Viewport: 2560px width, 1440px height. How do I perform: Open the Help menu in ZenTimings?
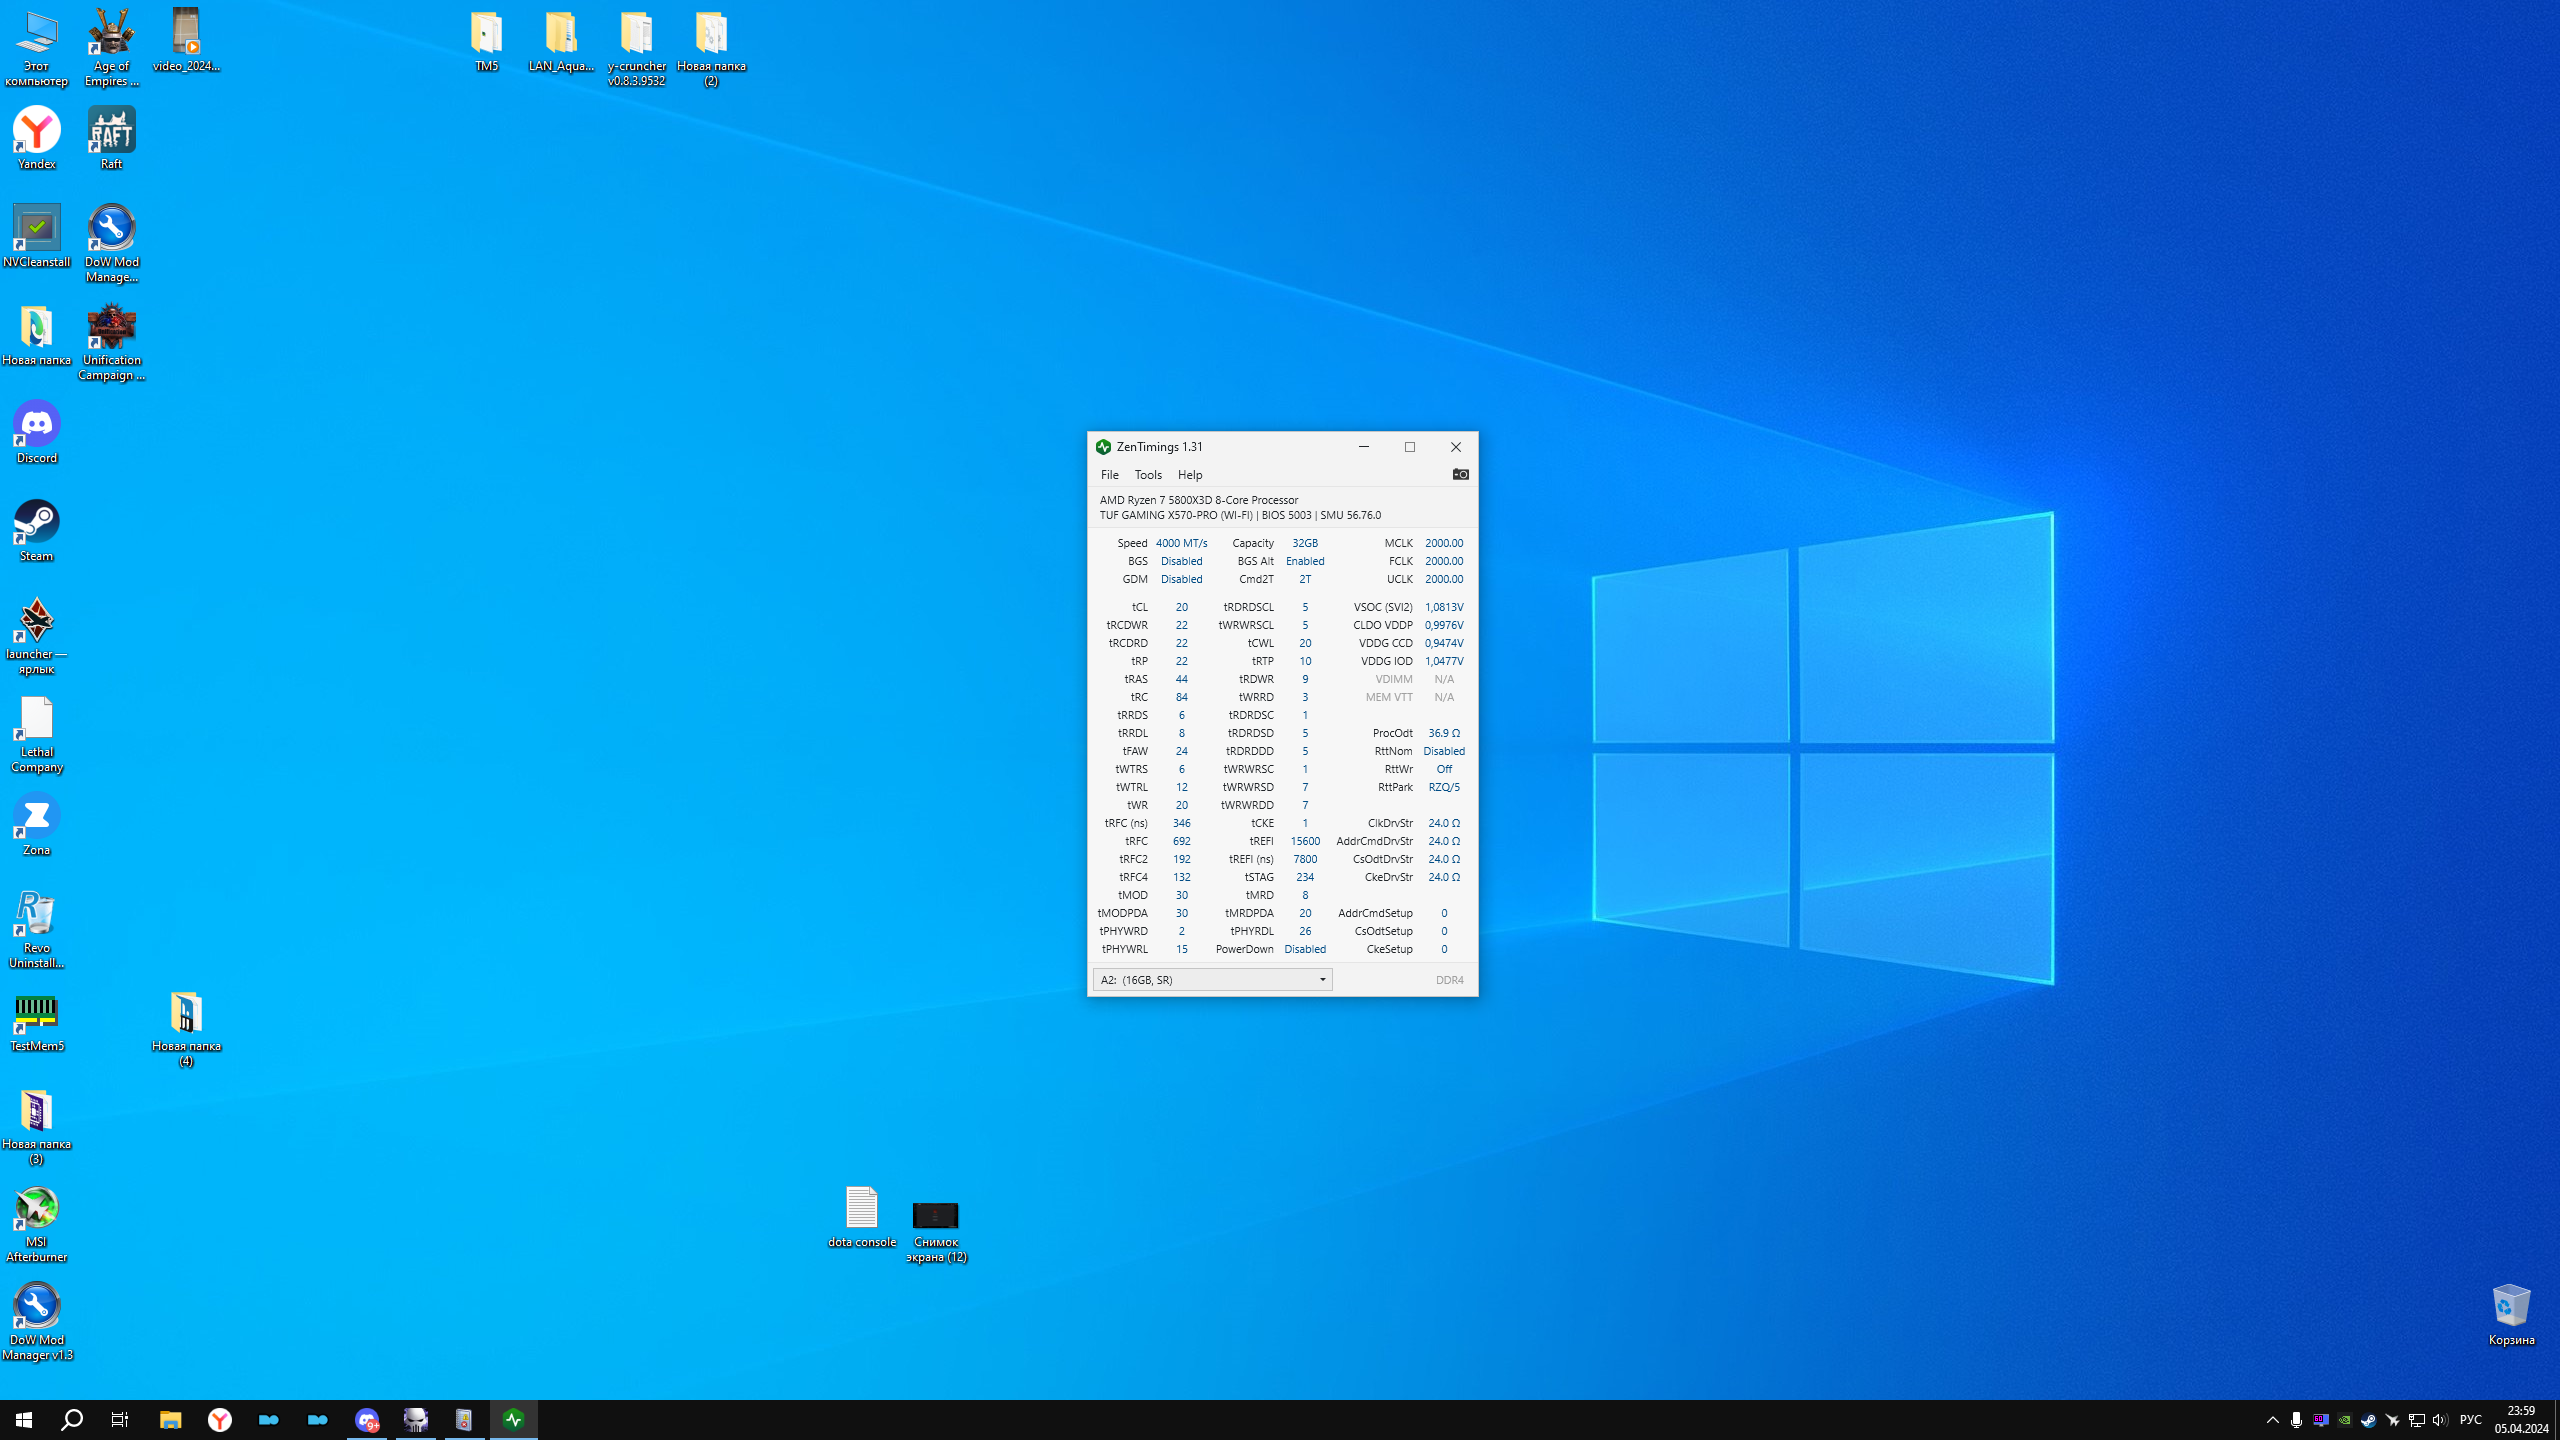[1189, 475]
